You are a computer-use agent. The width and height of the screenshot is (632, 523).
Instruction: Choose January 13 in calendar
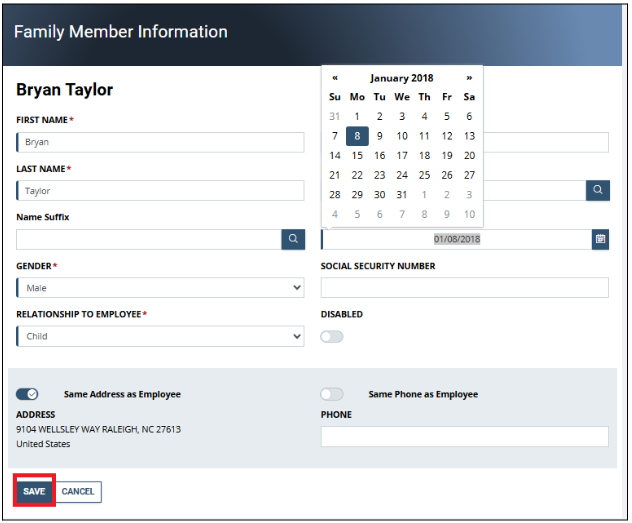coord(469,136)
